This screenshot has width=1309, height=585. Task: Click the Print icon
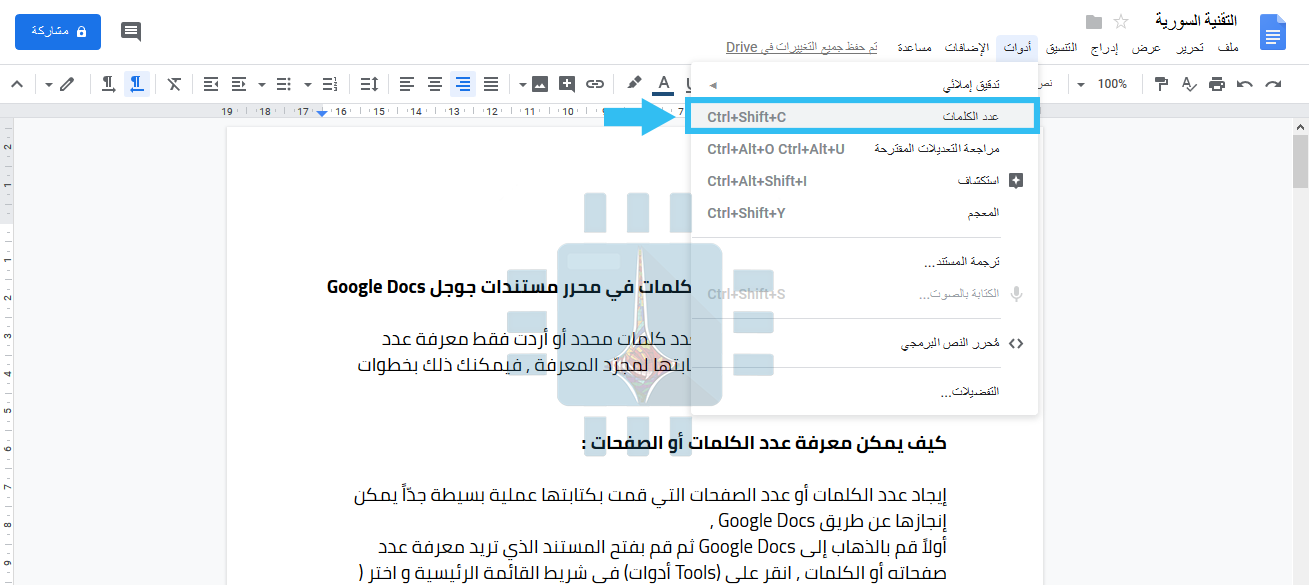tap(1217, 84)
